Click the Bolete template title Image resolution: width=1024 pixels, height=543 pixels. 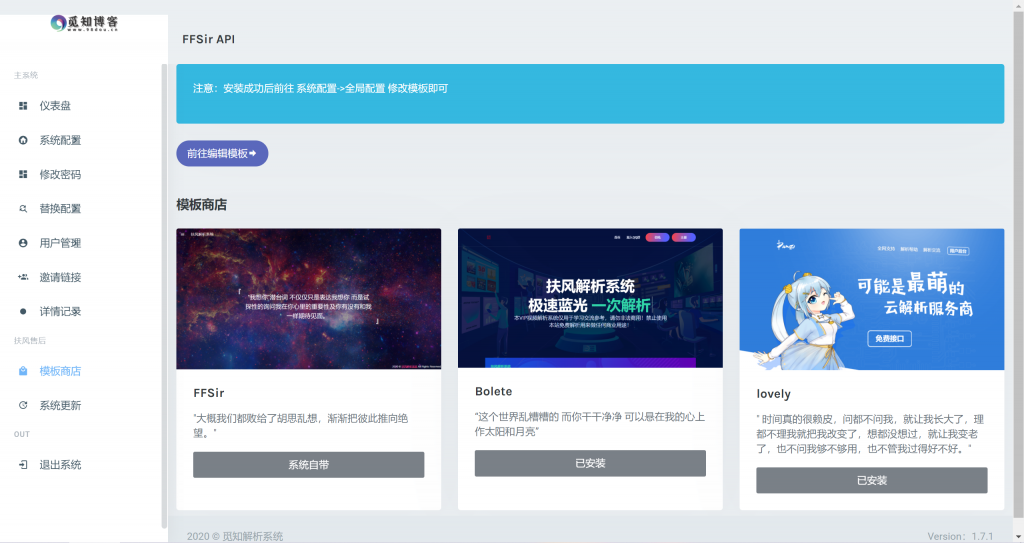pos(494,391)
